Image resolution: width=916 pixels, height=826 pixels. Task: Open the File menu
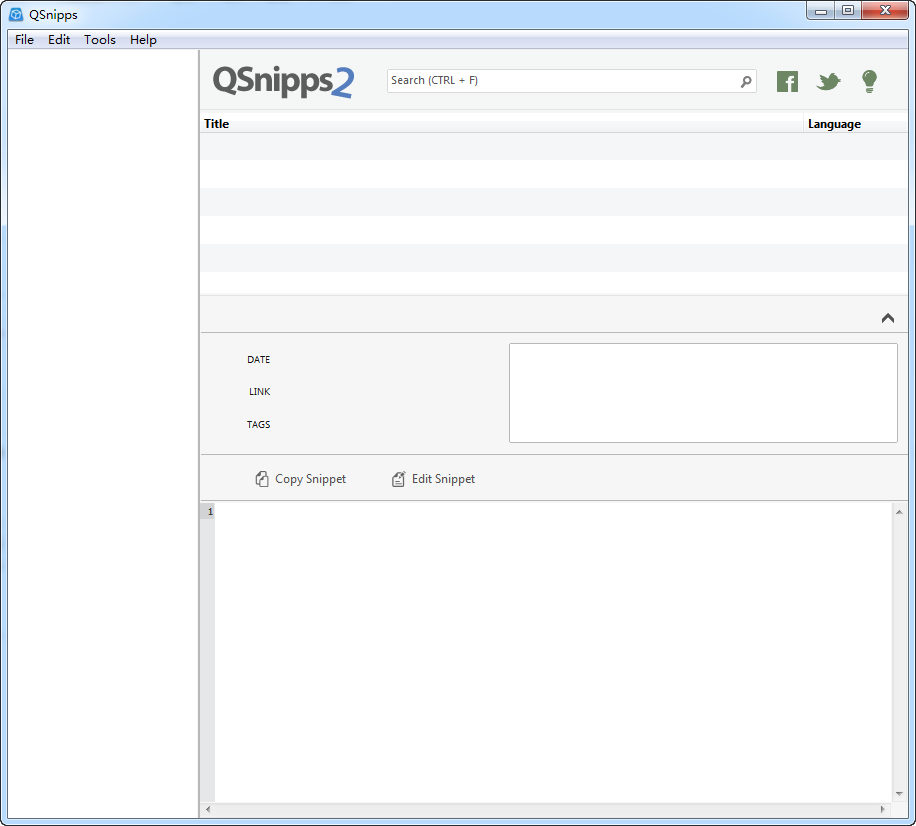pos(25,40)
